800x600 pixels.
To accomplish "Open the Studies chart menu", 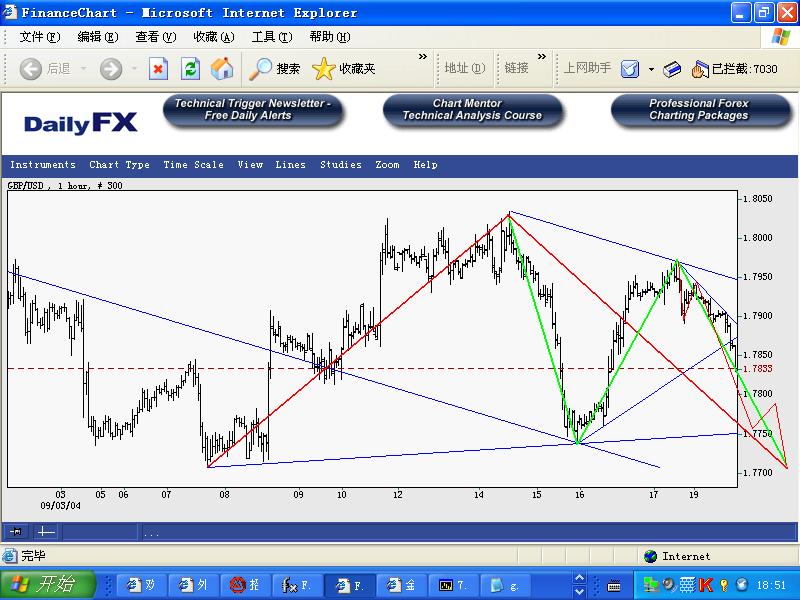I will coord(341,165).
